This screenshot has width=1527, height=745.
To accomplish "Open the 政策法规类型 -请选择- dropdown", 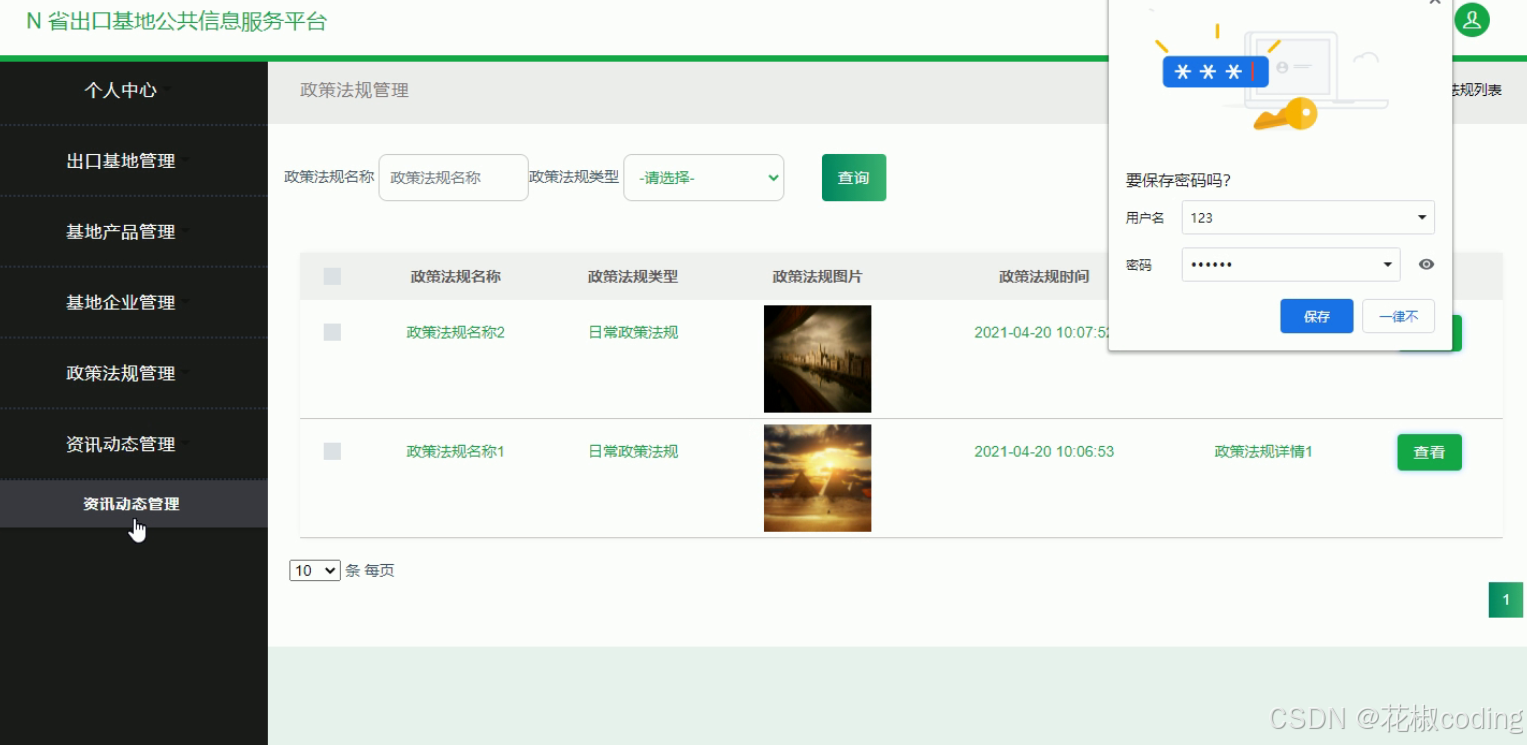I will 704,178.
